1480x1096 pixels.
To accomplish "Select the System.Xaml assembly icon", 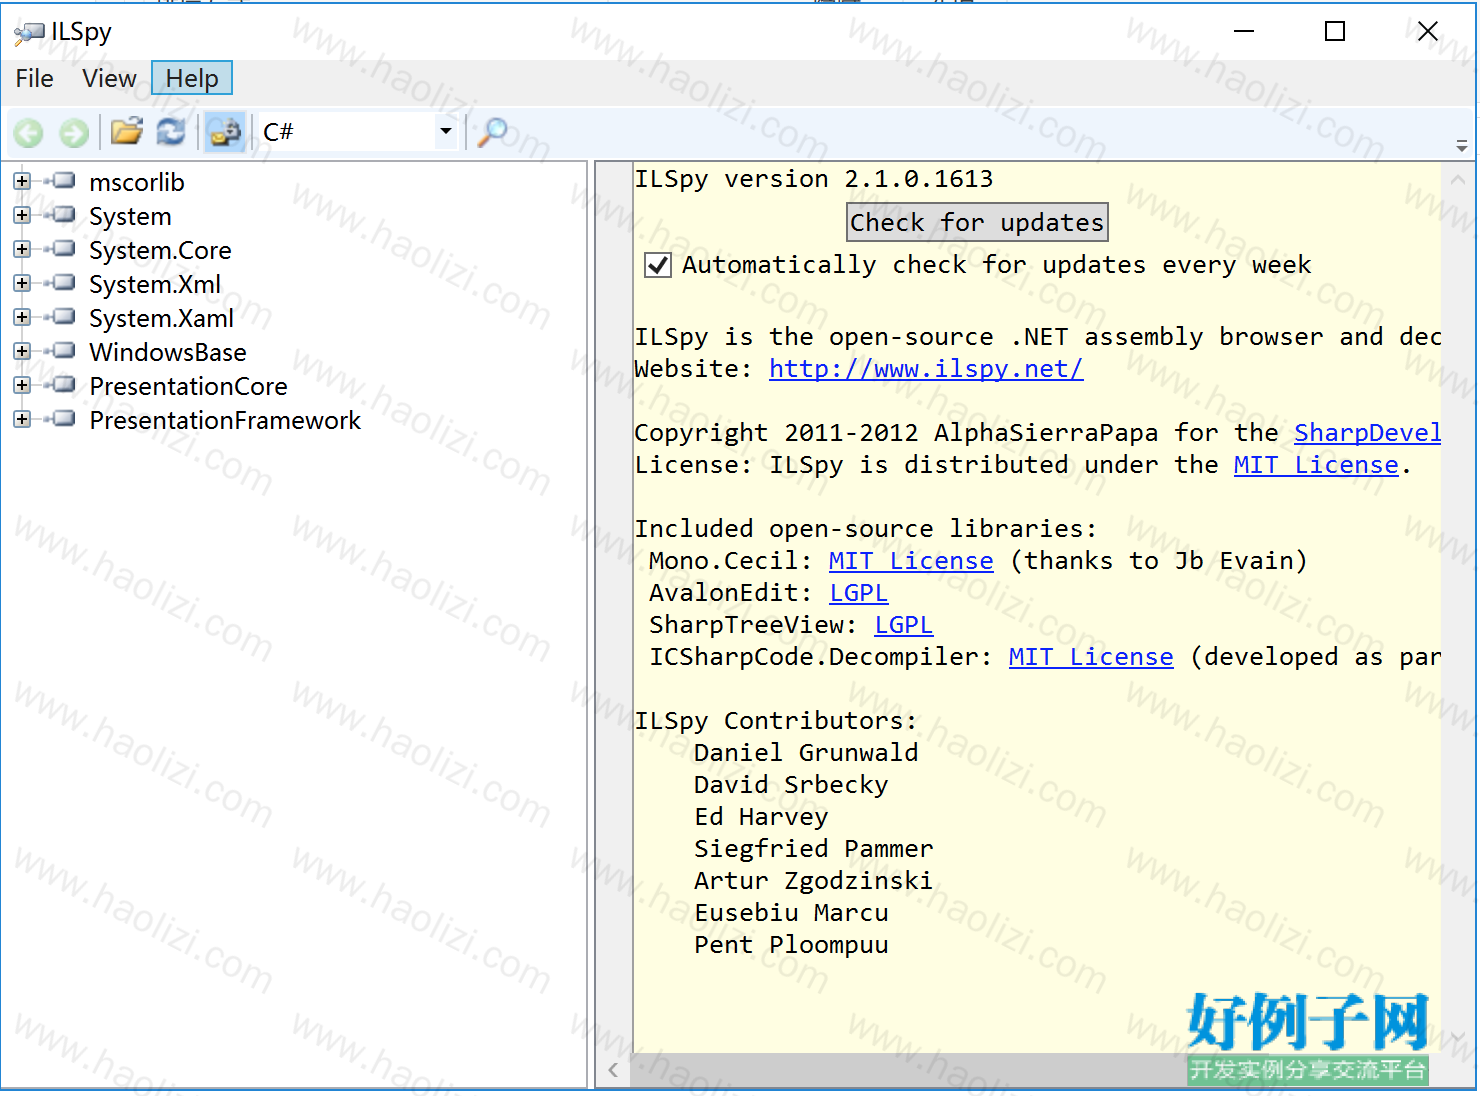I will pyautogui.click(x=61, y=317).
